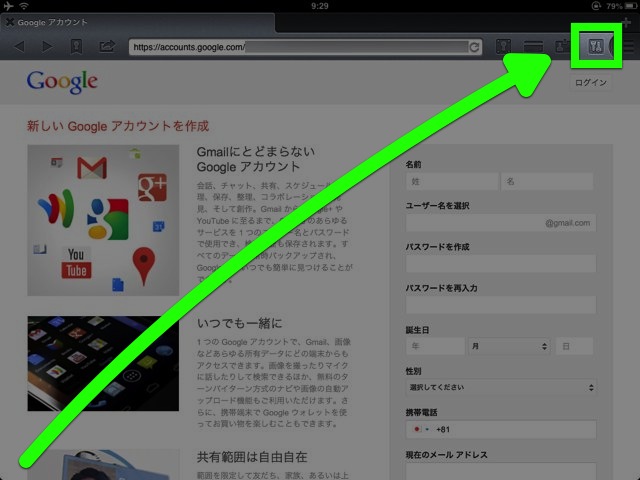Click the ログイン button

click(591, 83)
